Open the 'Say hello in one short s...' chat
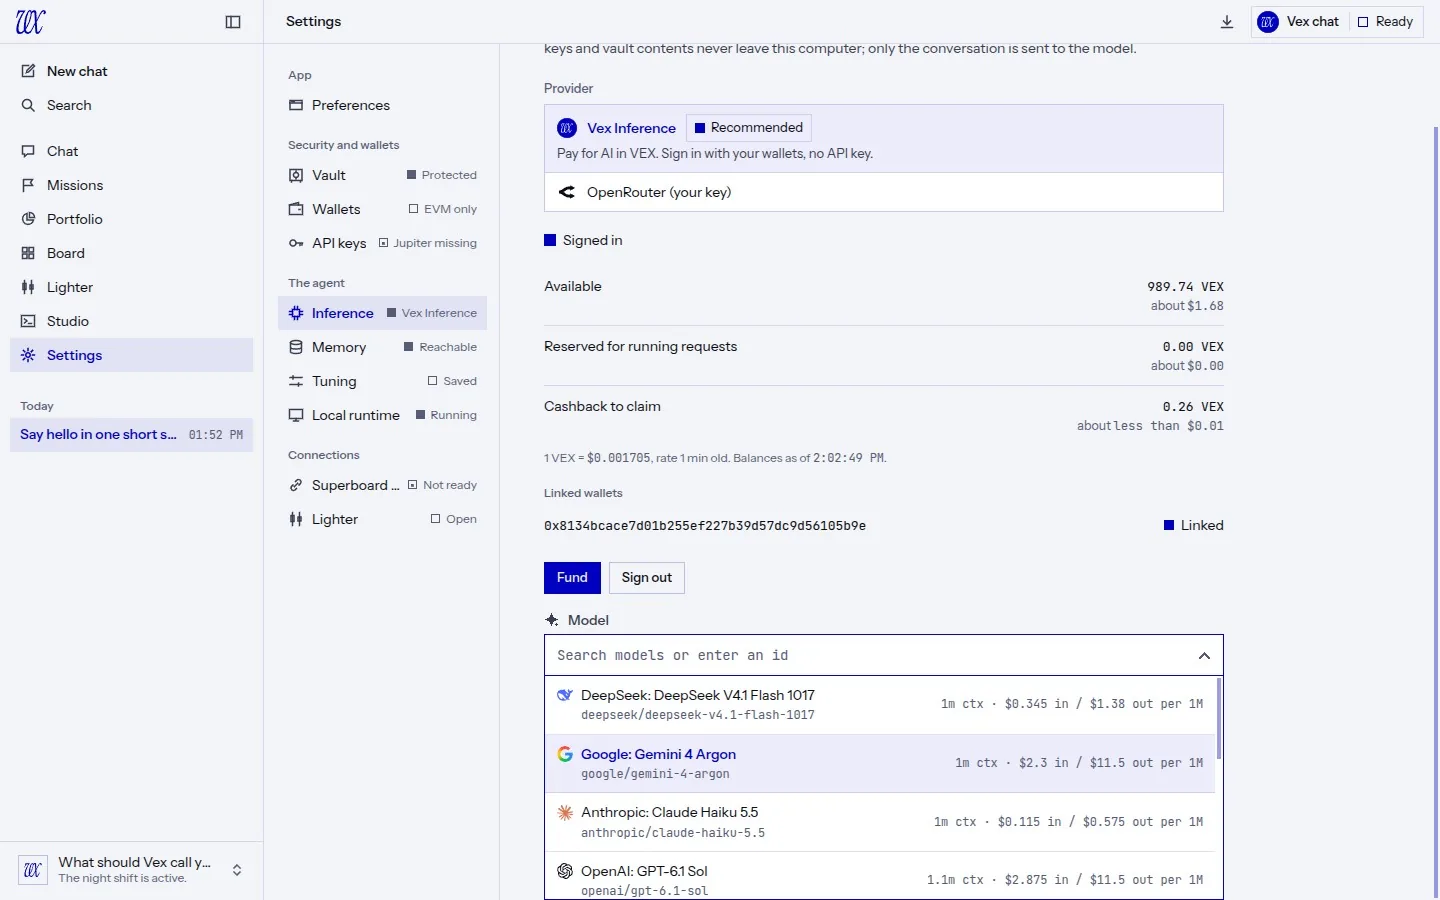Viewport: 1440px width, 900px height. 131,435
